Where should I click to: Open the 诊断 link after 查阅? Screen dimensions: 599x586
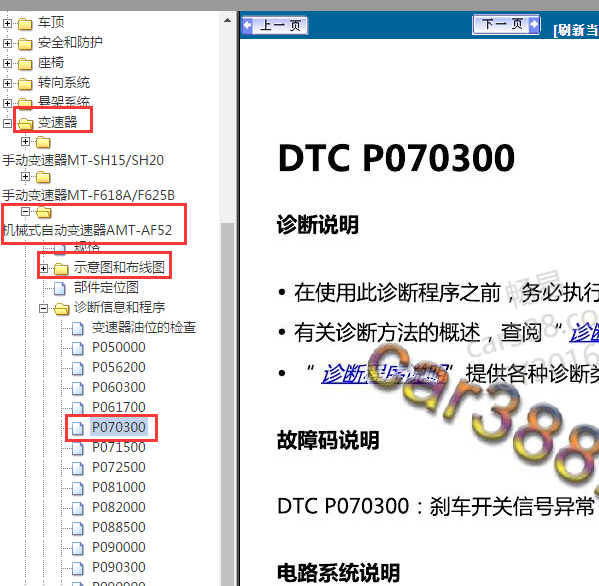tap(584, 333)
